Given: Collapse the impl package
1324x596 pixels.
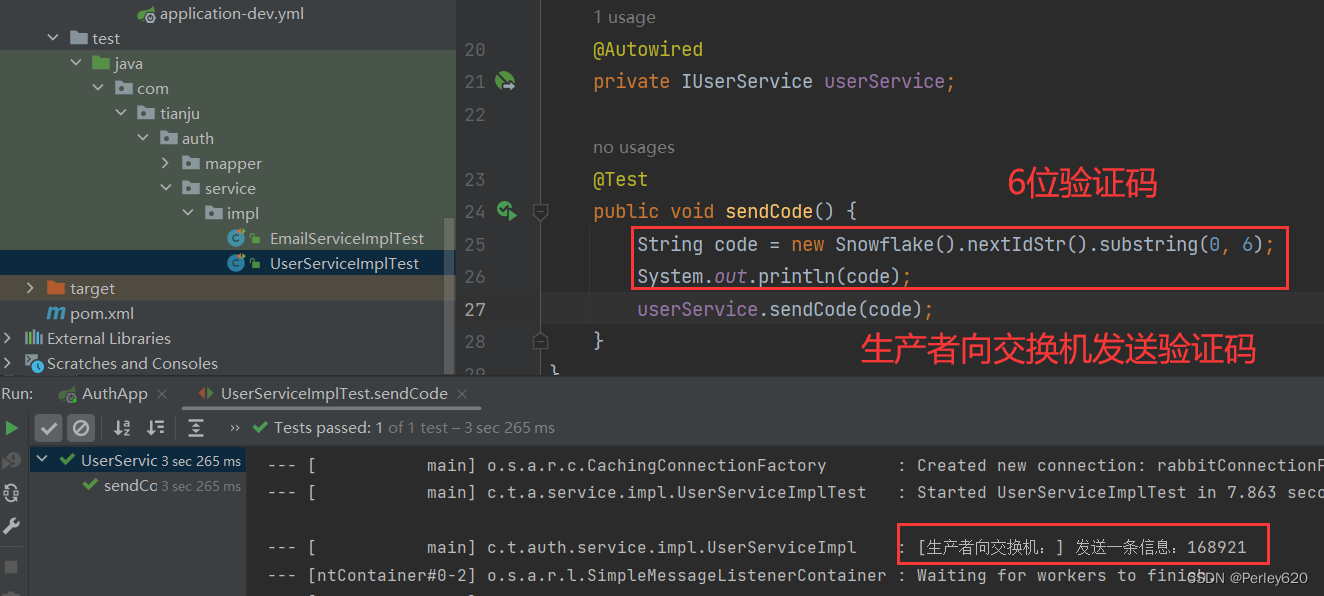Looking at the screenshot, I should [188, 214].
